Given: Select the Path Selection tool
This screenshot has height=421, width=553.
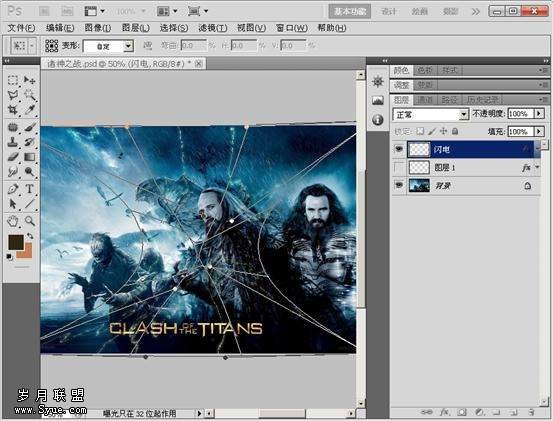Looking at the screenshot, I should click(13, 204).
